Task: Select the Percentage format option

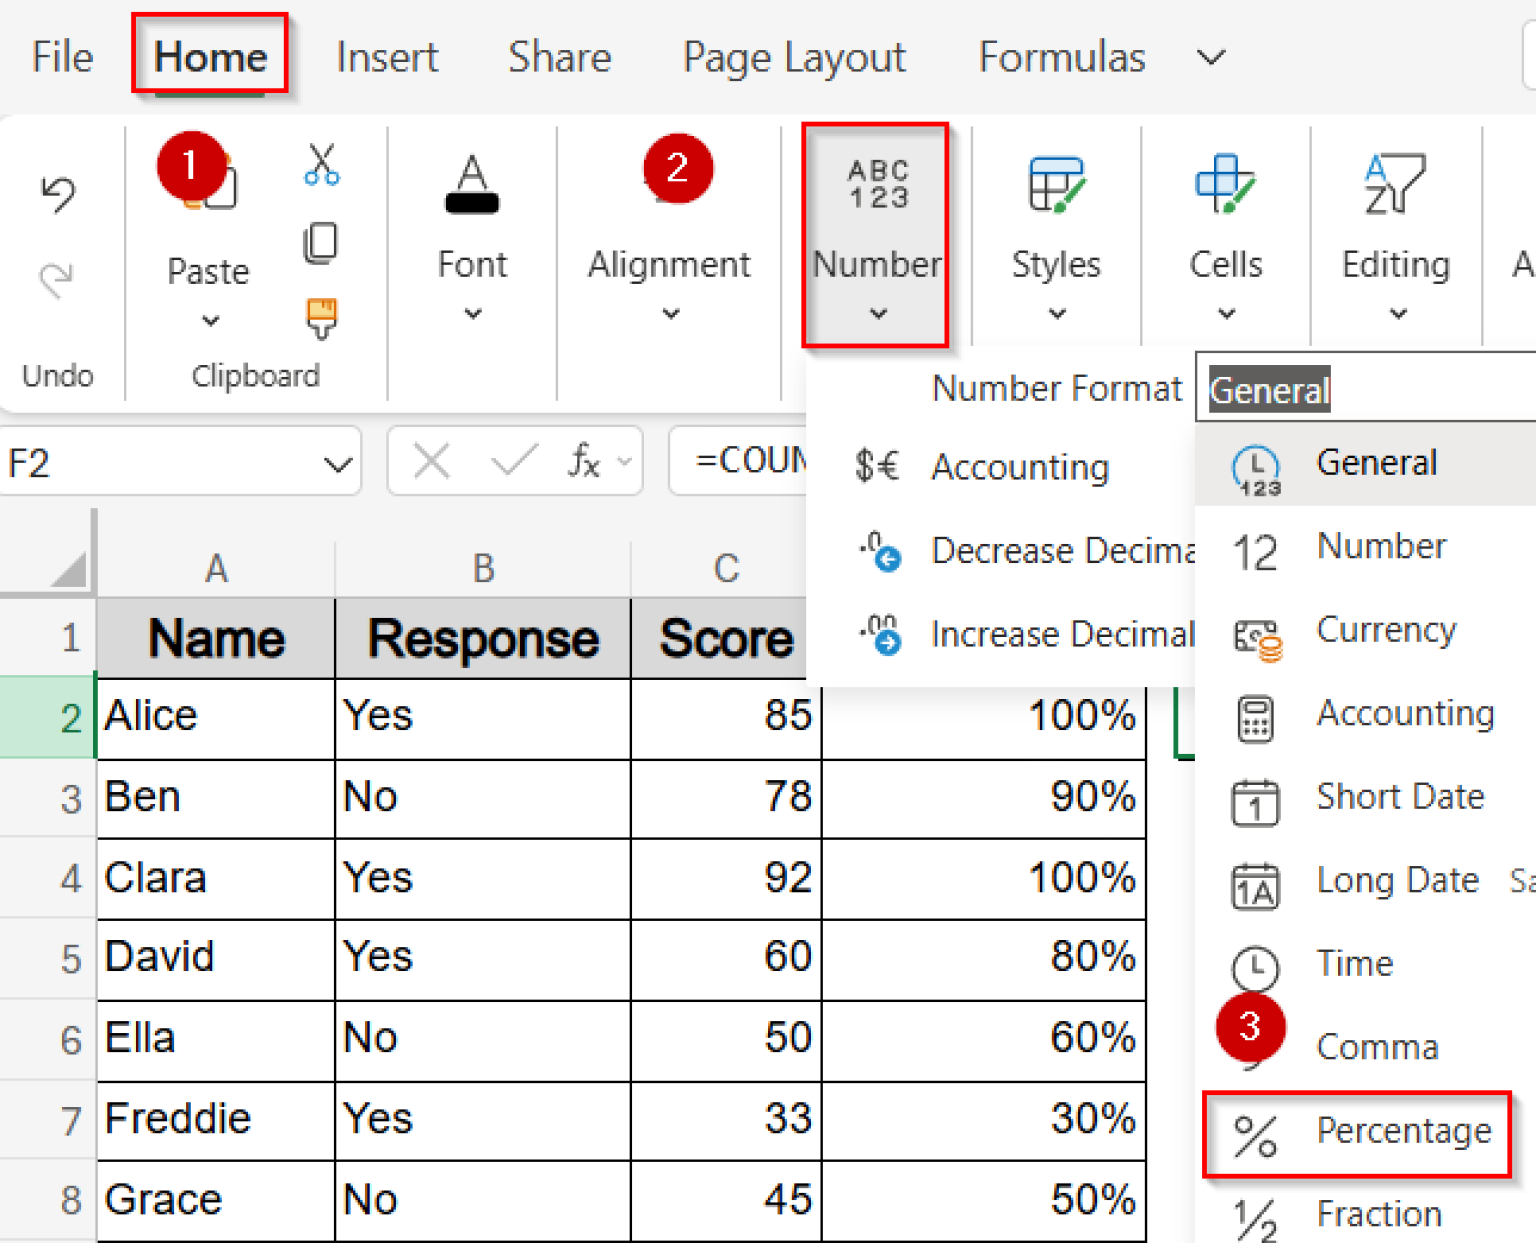Action: pos(1404,1130)
